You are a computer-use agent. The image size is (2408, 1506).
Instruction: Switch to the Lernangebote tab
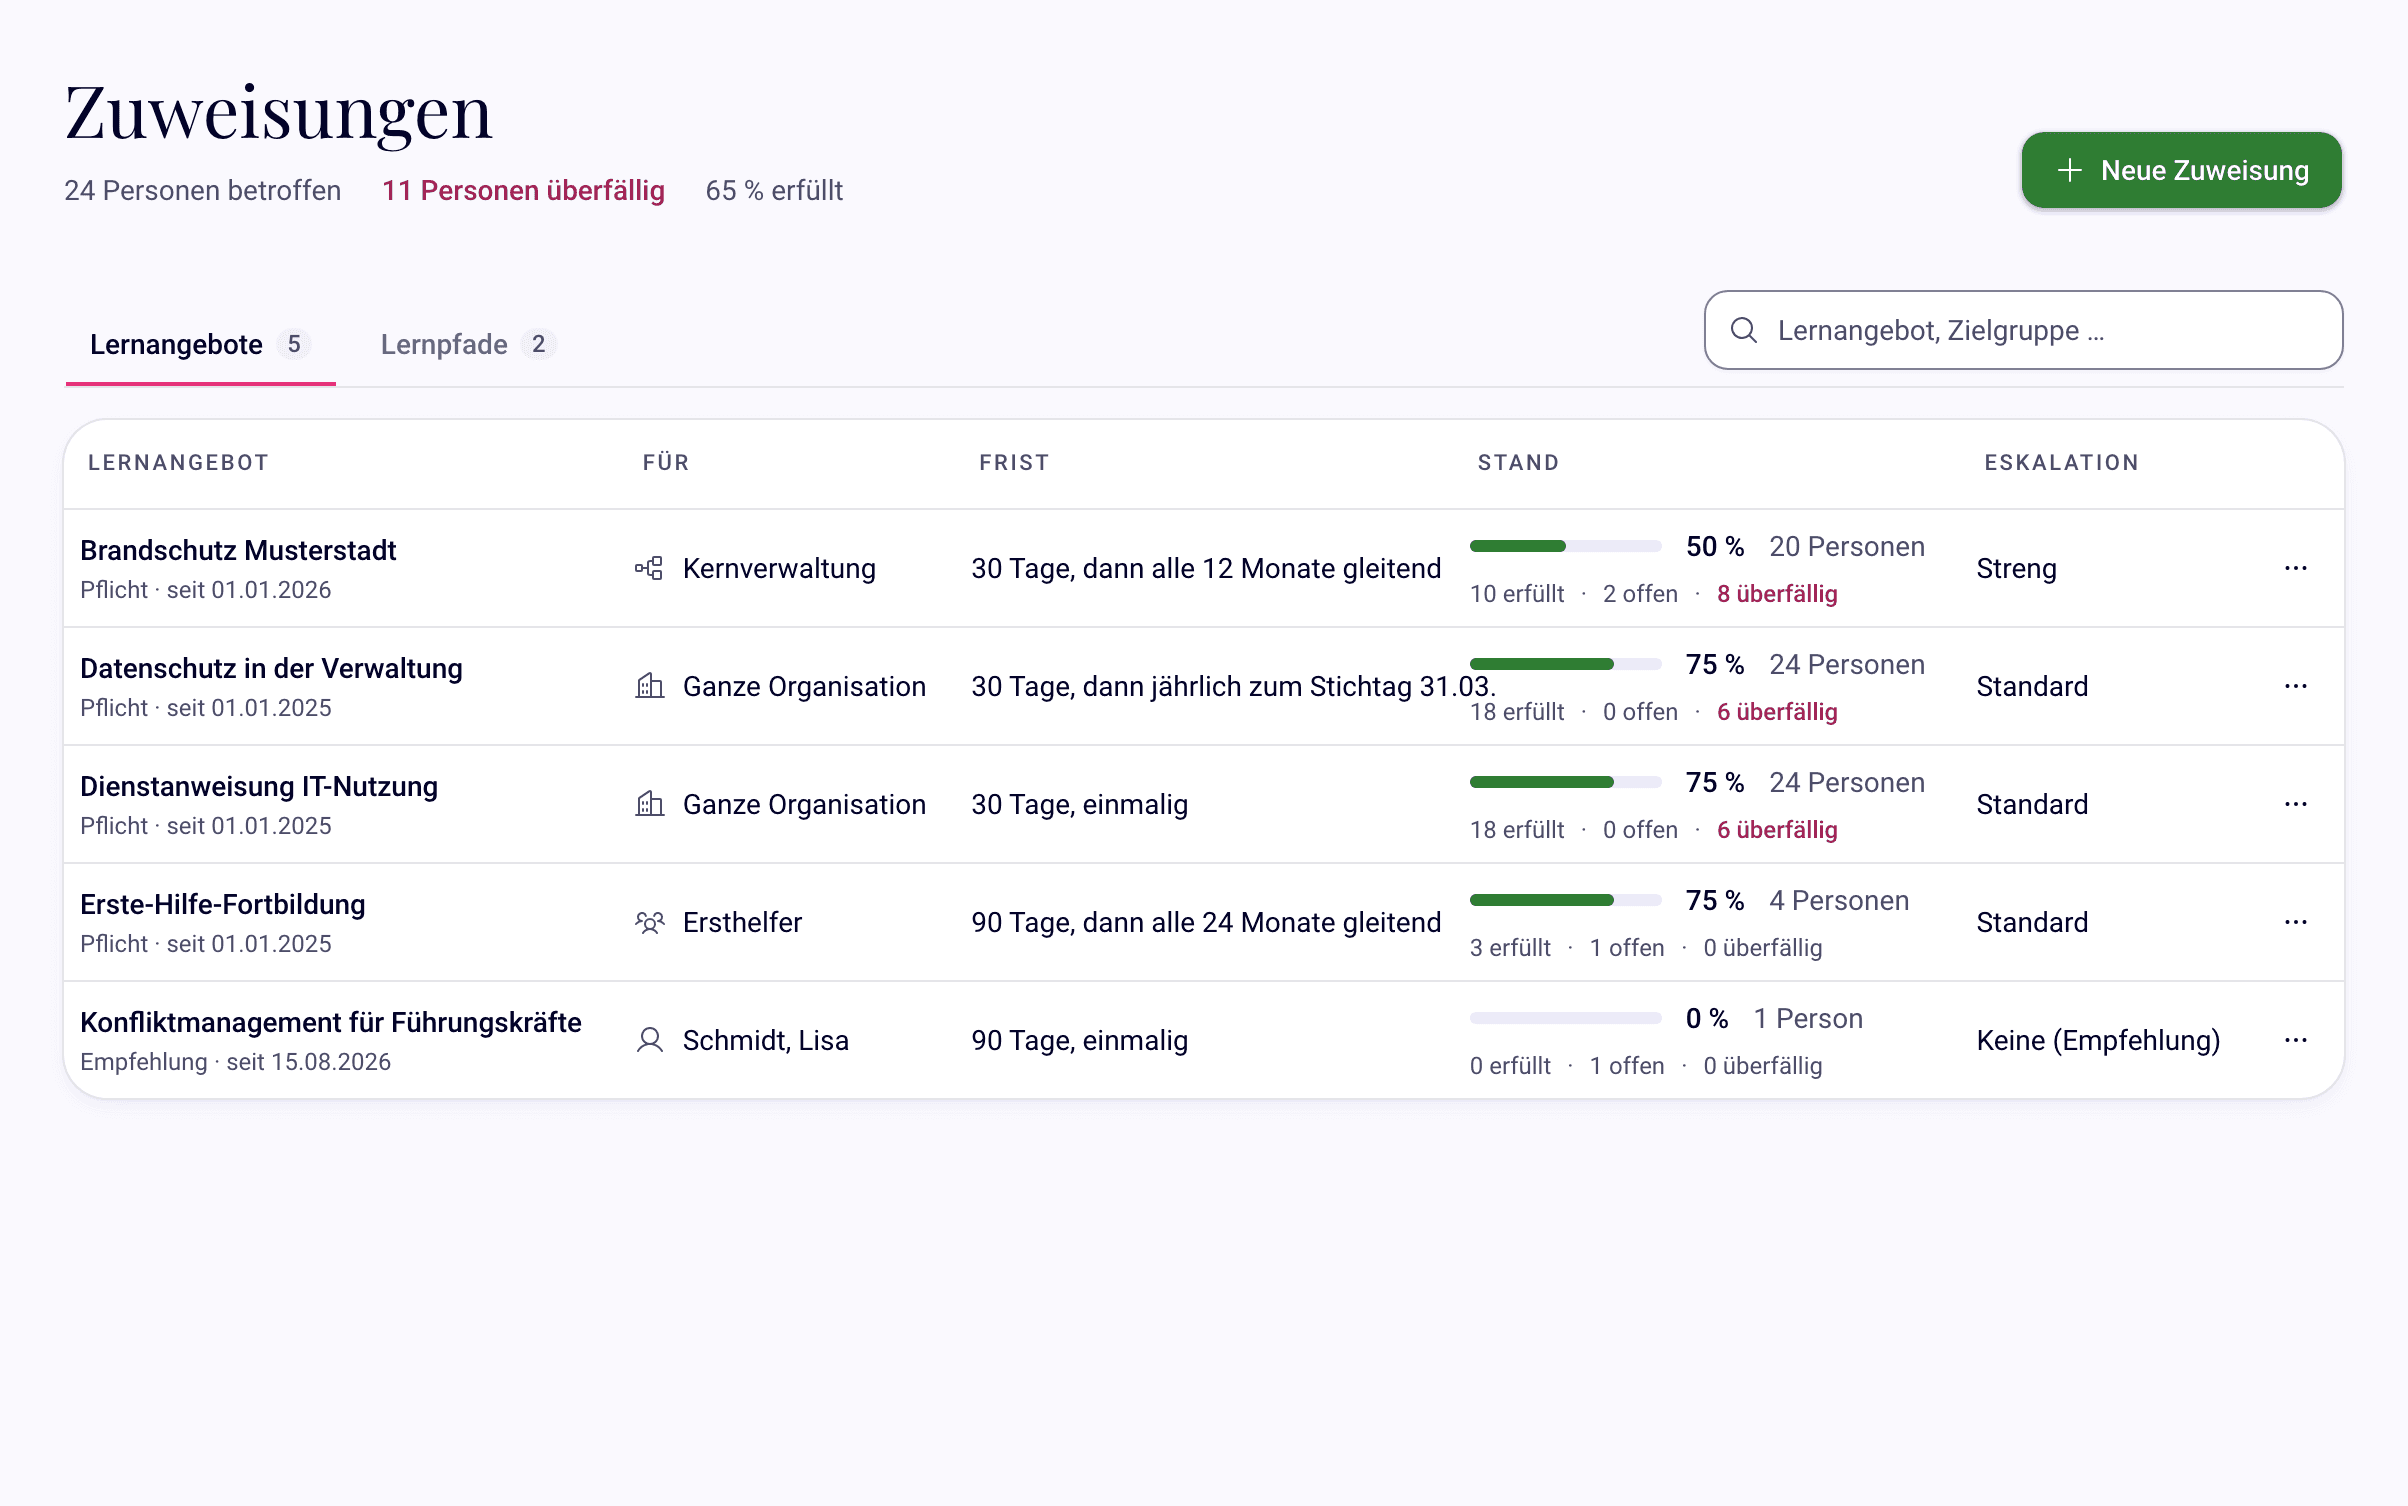[200, 344]
